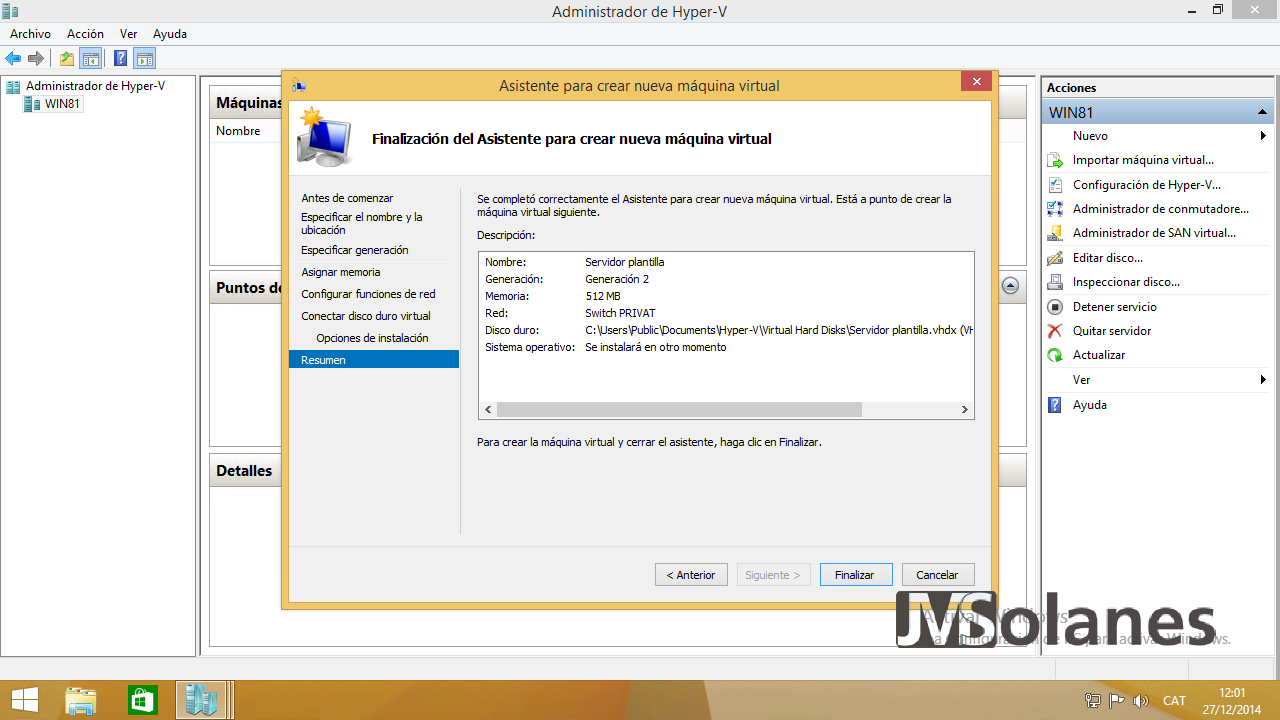
Task: Click the Up one level folder icon
Action: pos(67,58)
